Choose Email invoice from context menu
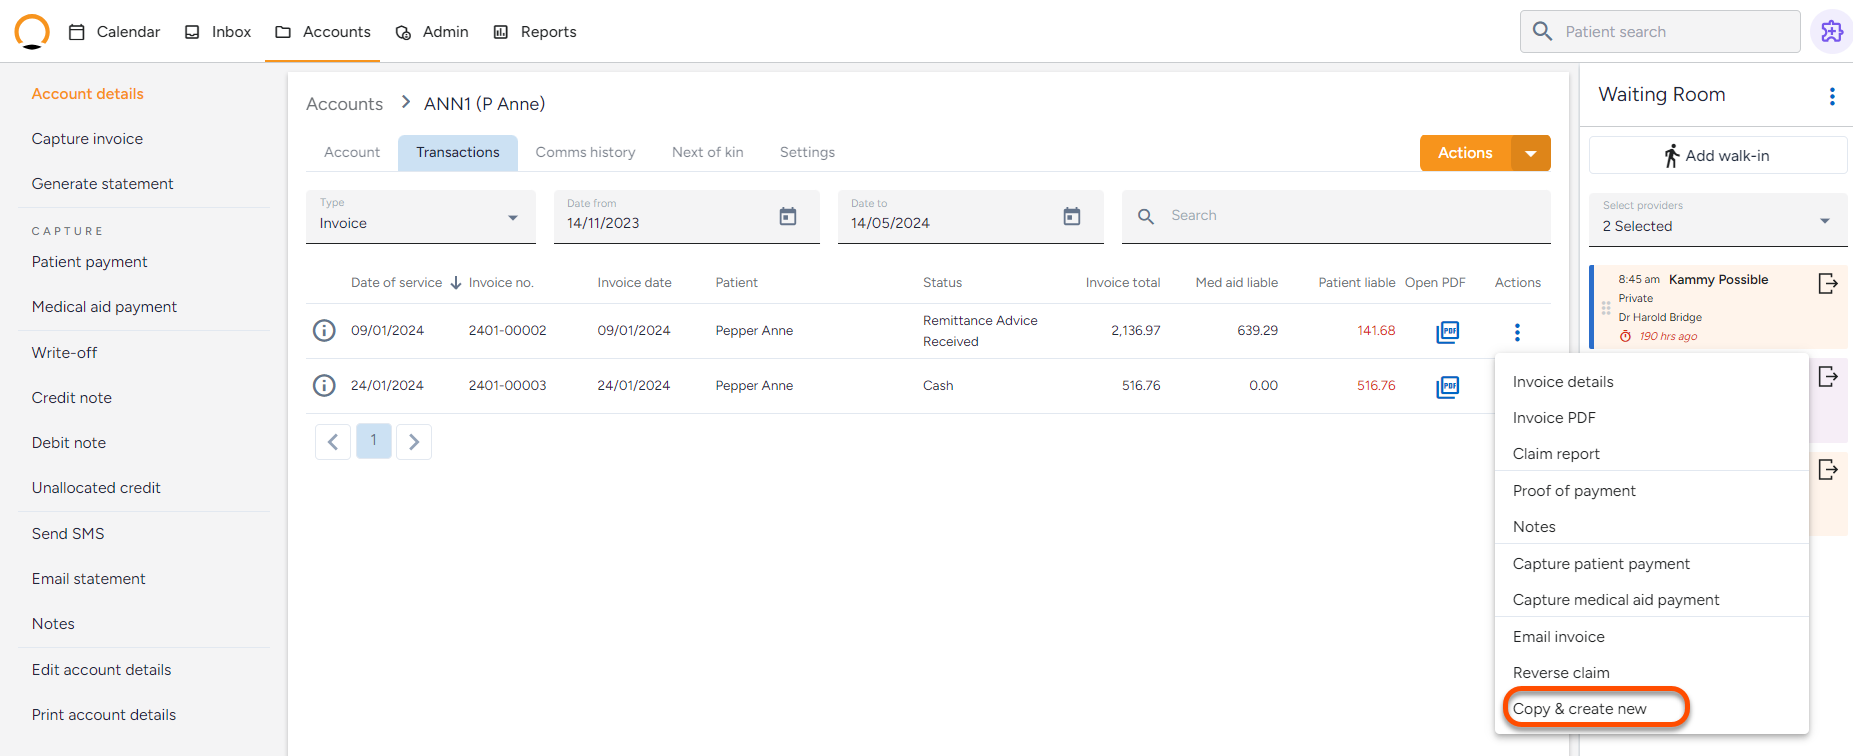The width and height of the screenshot is (1853, 756). pos(1651,637)
